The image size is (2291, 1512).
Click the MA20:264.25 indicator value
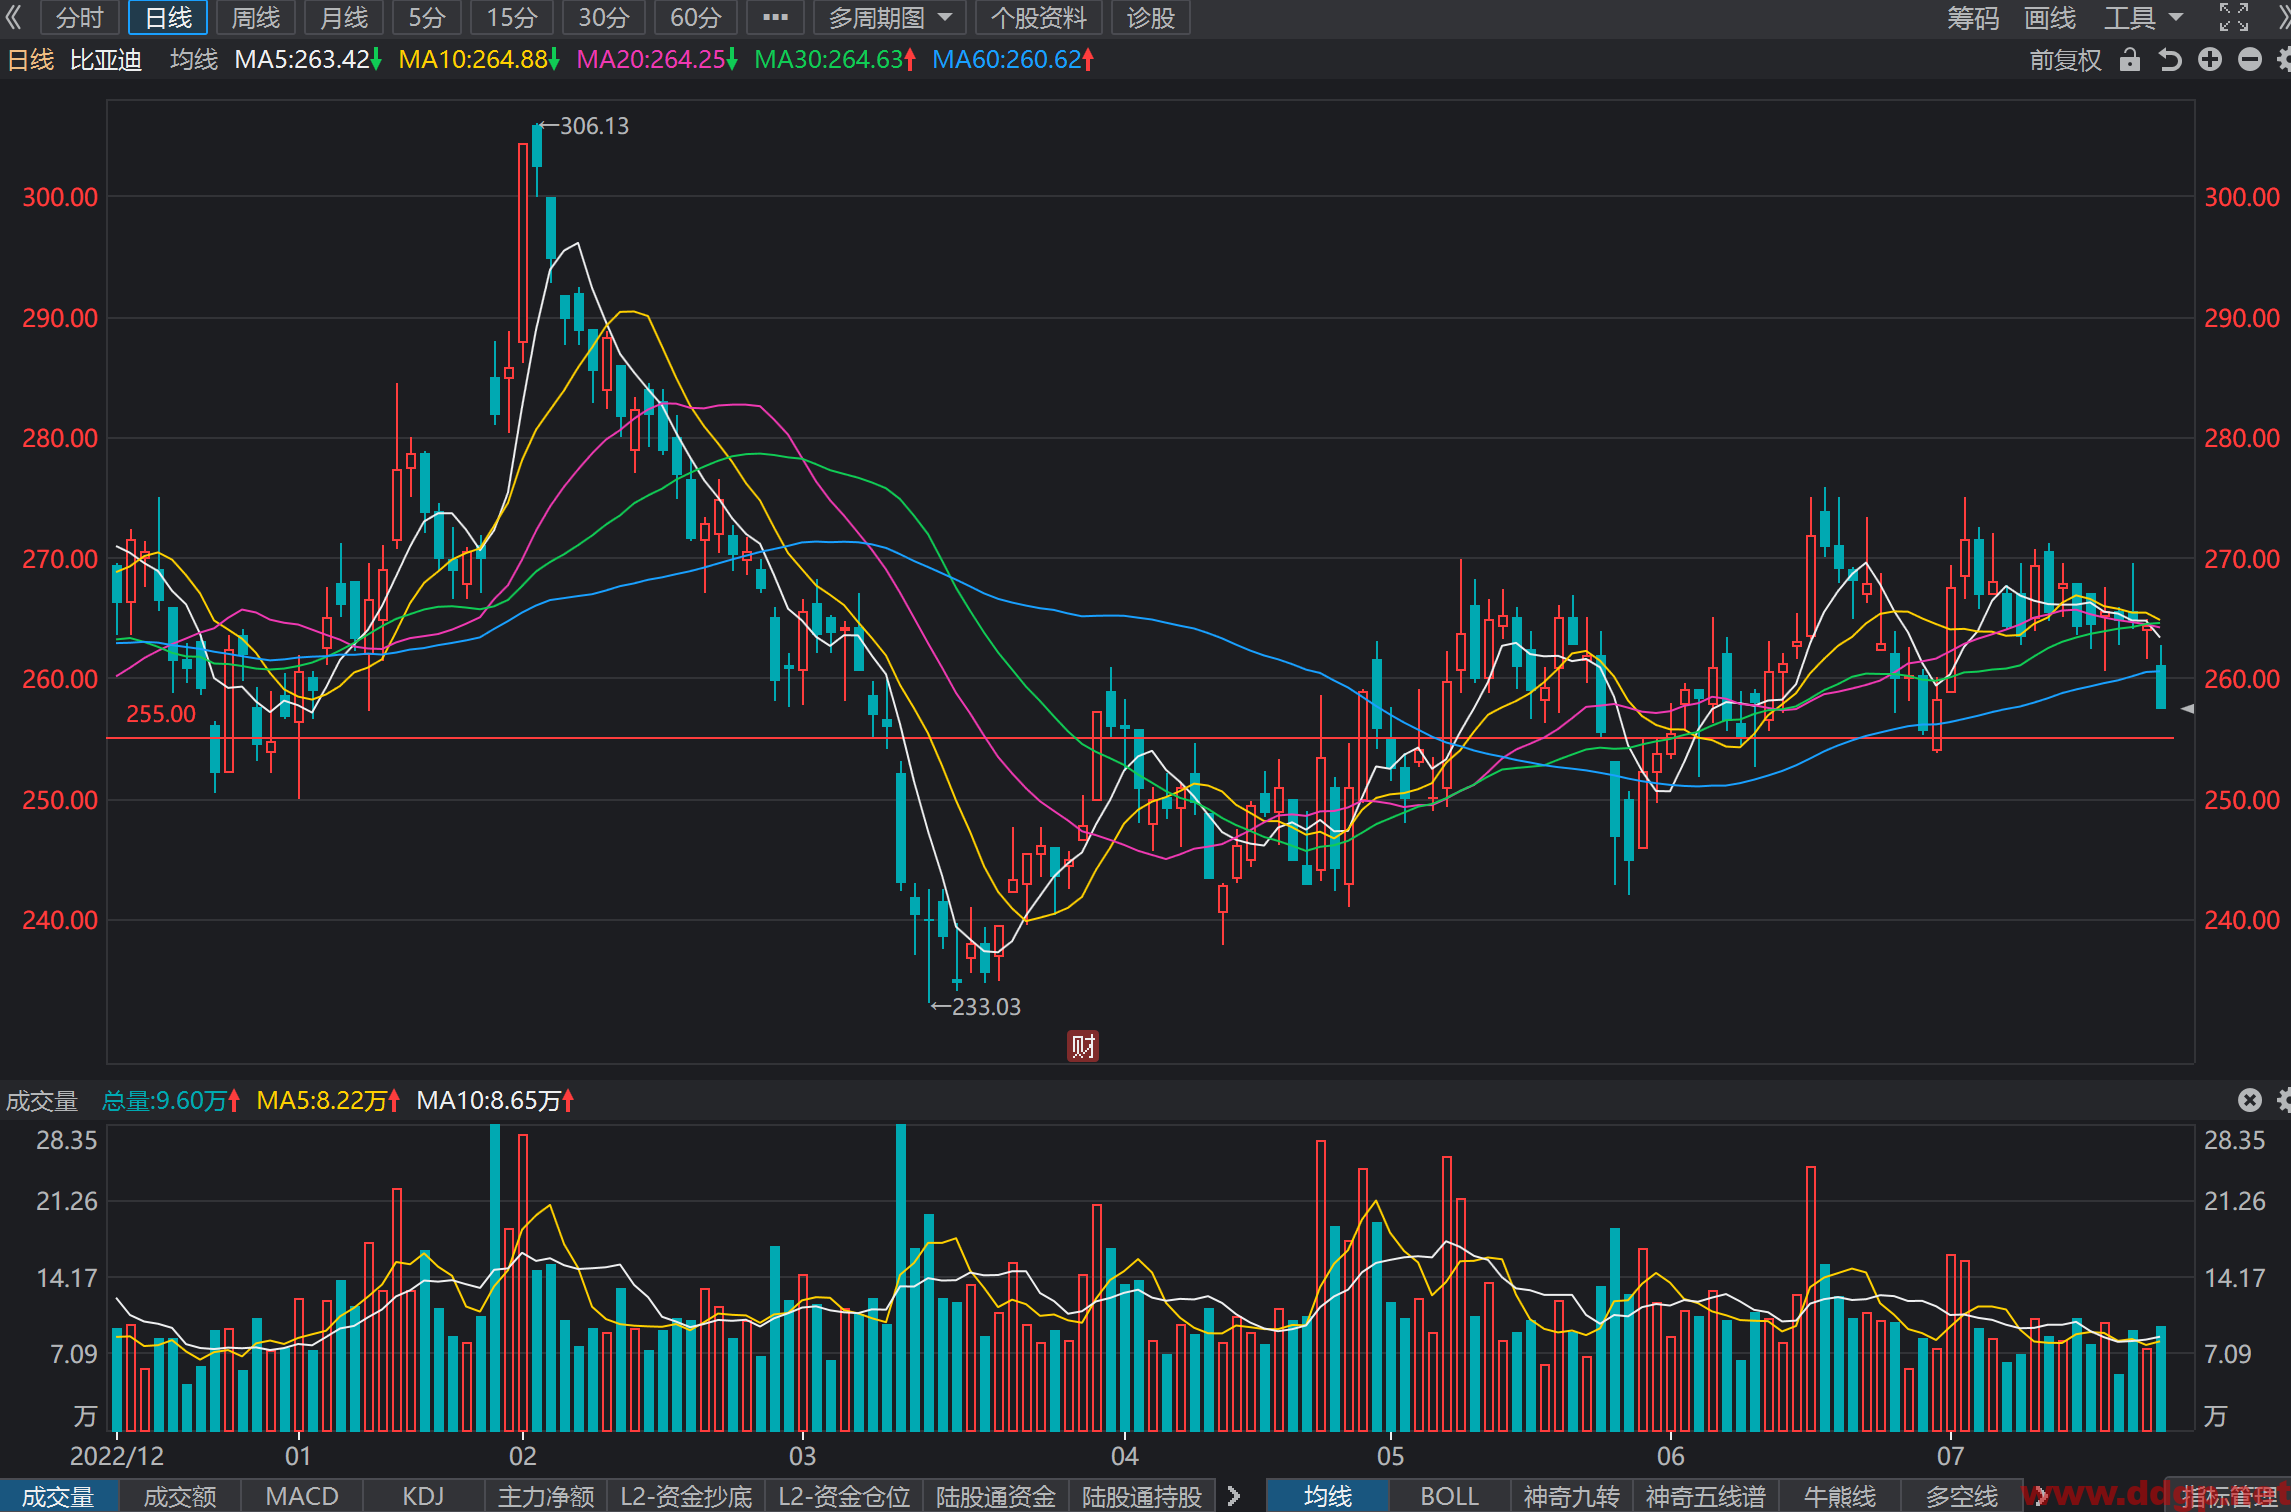[x=657, y=60]
